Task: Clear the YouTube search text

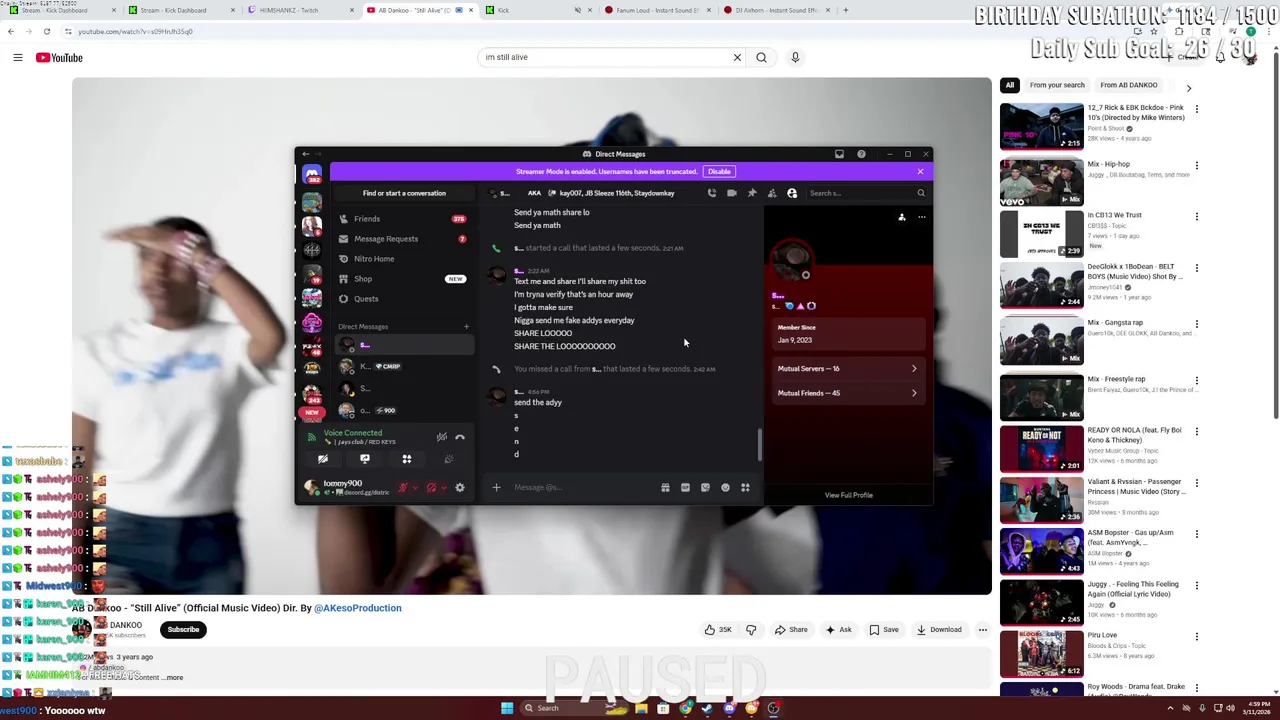Action: (737, 57)
